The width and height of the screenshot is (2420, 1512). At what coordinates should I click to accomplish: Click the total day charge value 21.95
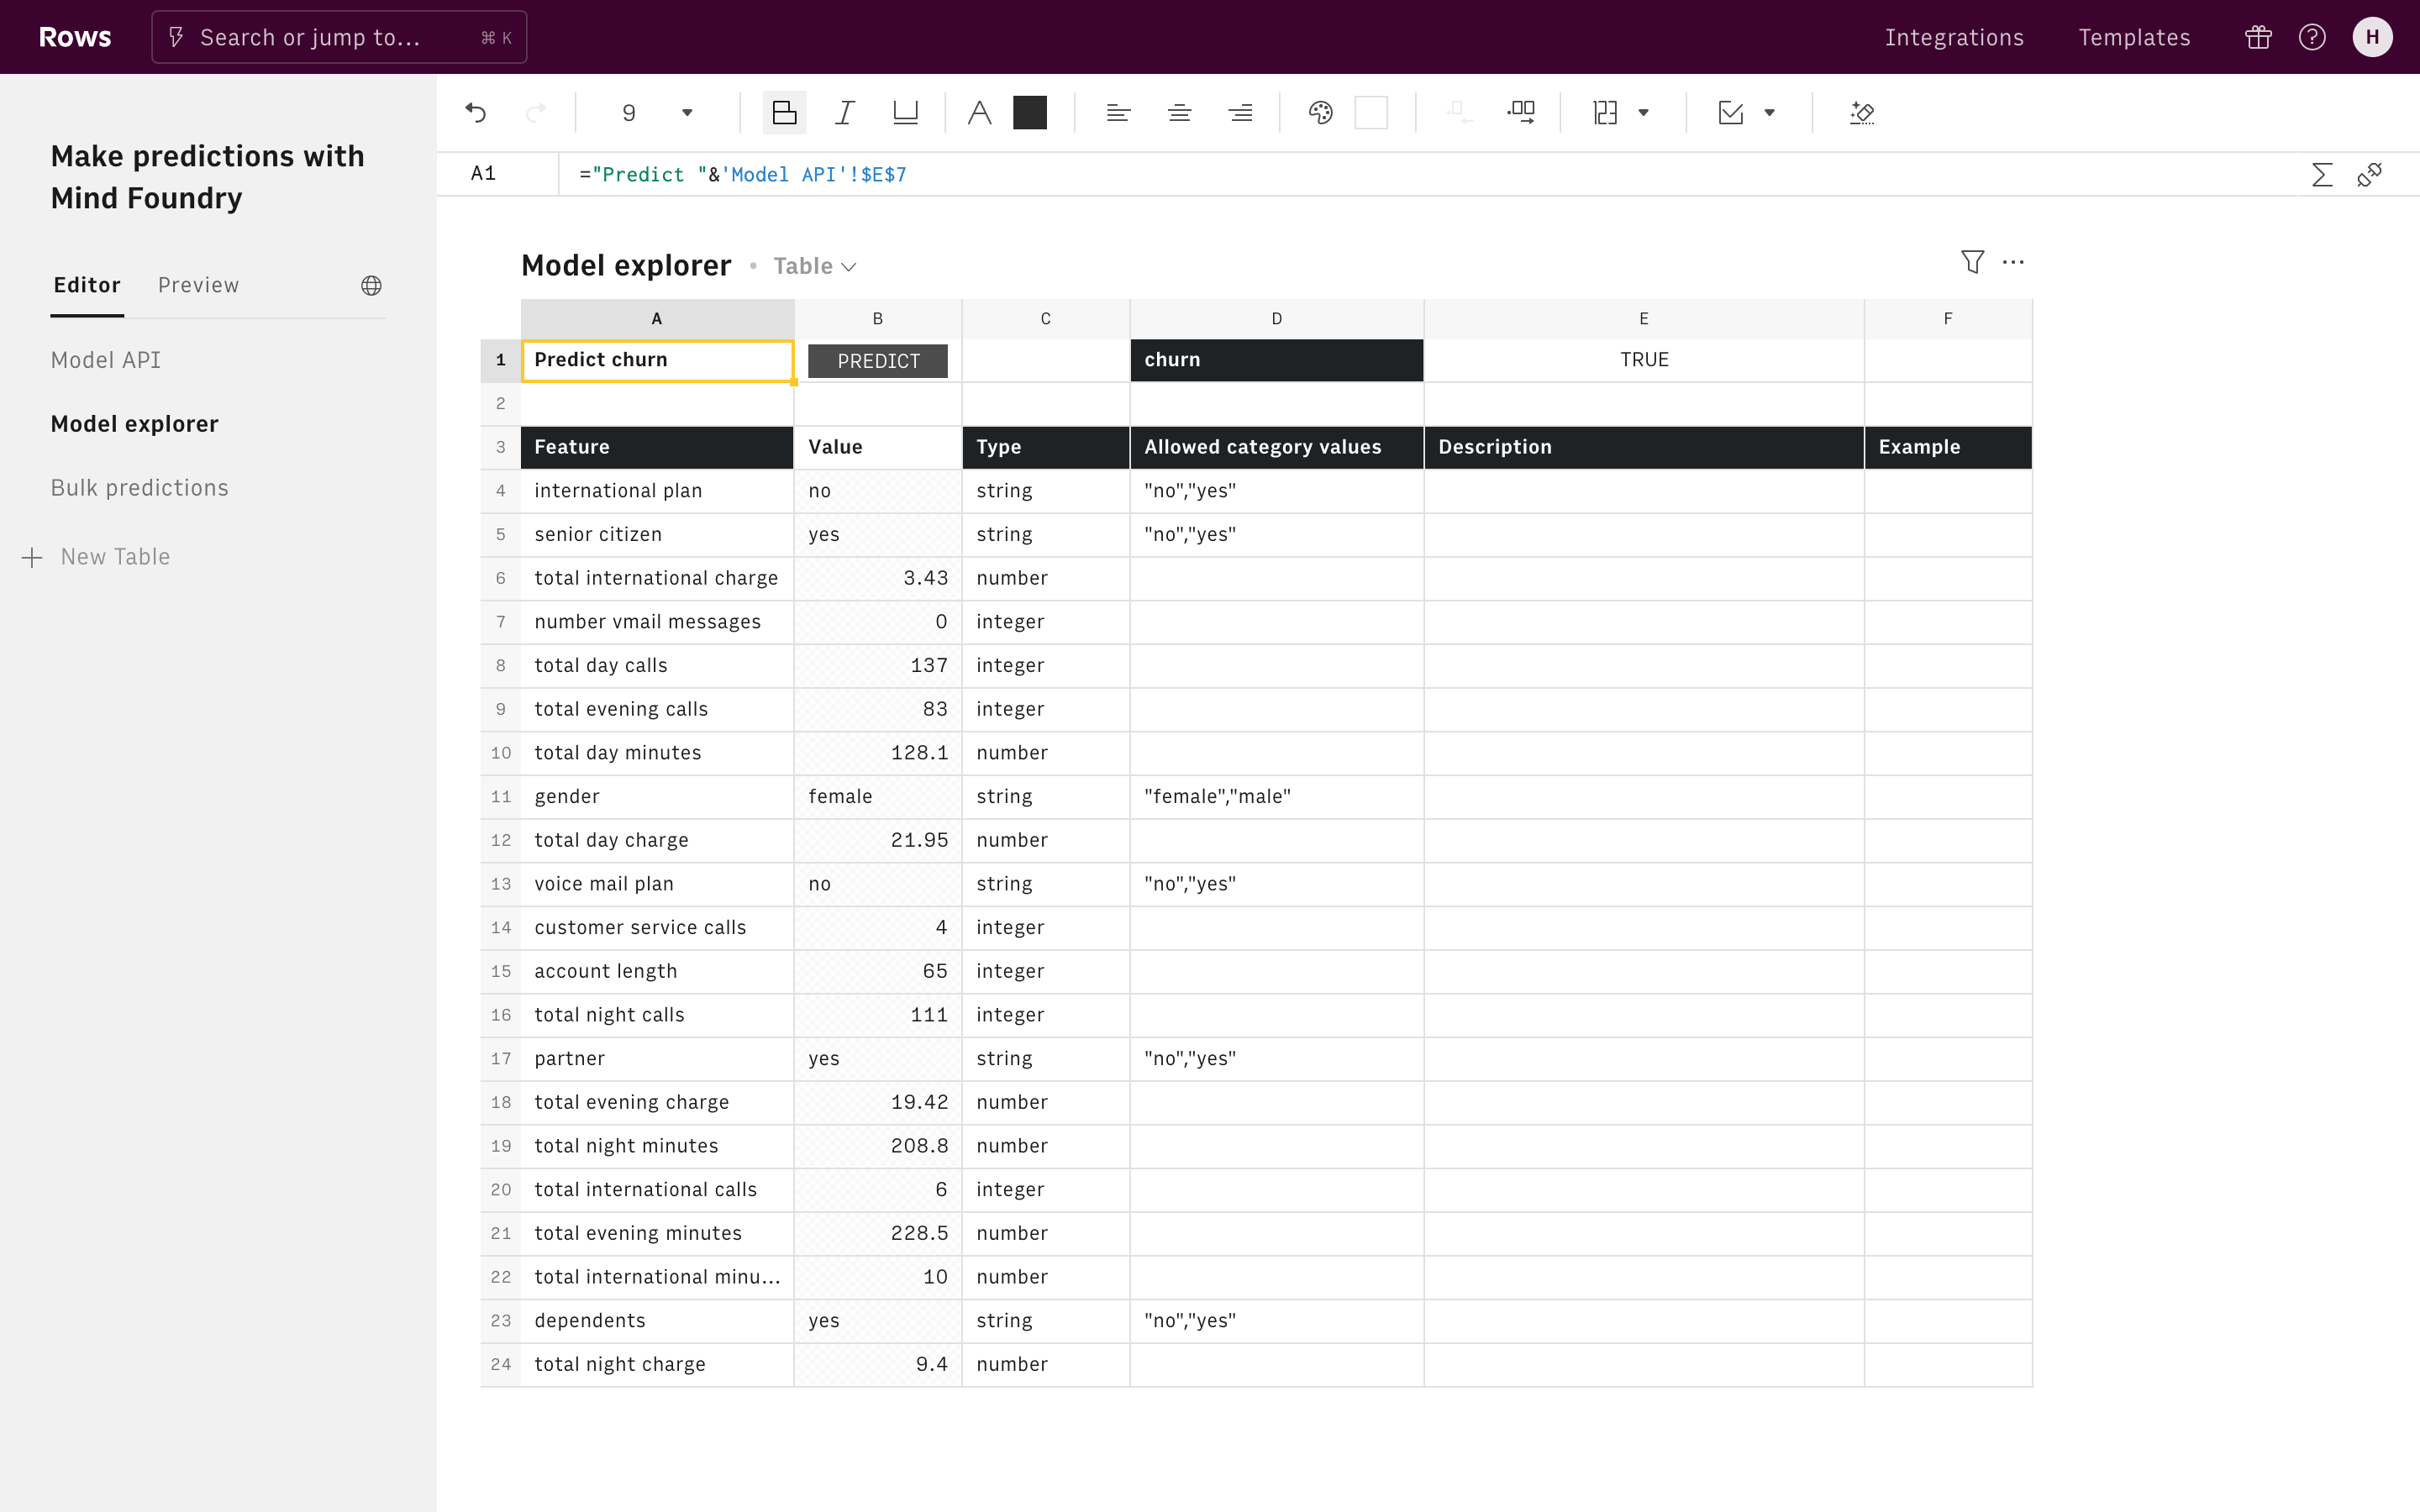click(x=878, y=840)
